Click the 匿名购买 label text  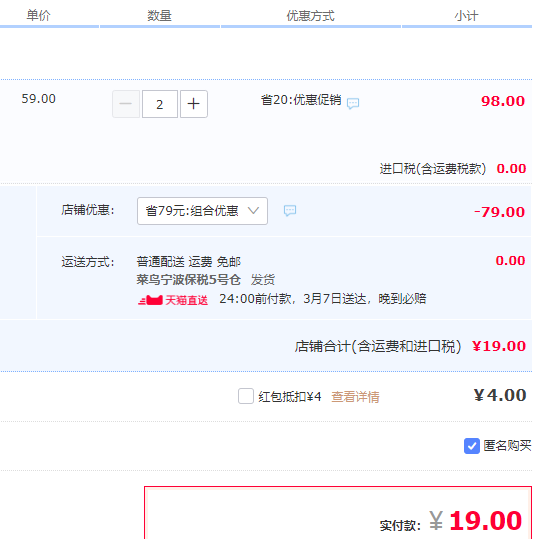point(507,446)
